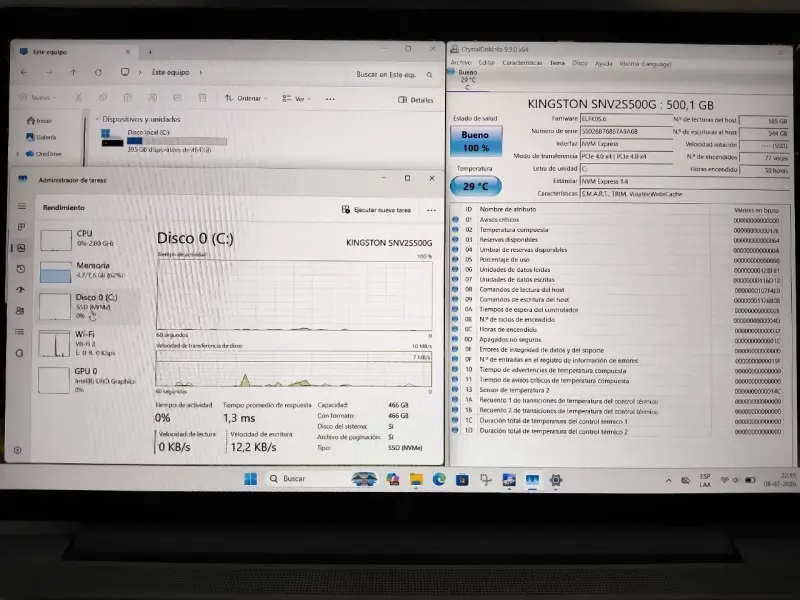Screen dimensions: 800x600
Task: Collapse the Dispositivos y unidades group
Action: coord(97,119)
